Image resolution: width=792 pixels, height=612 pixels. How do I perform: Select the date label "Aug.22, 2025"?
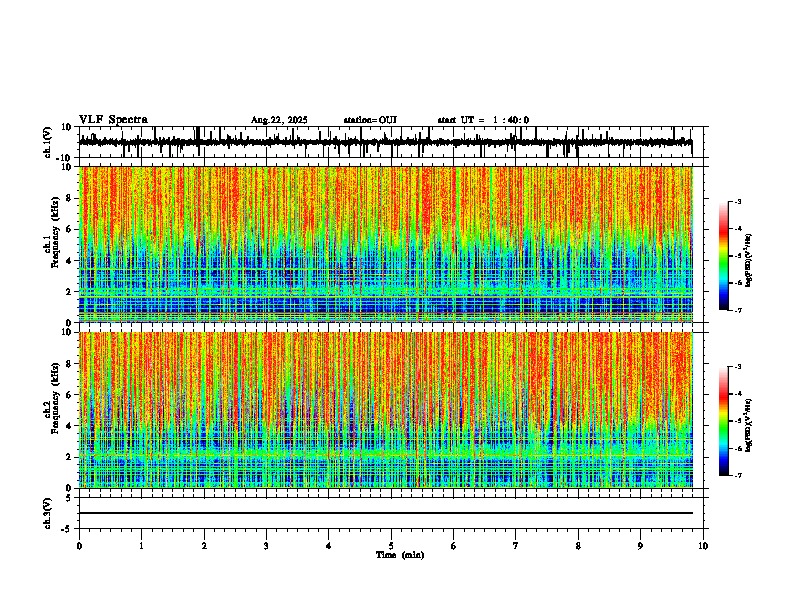279,120
